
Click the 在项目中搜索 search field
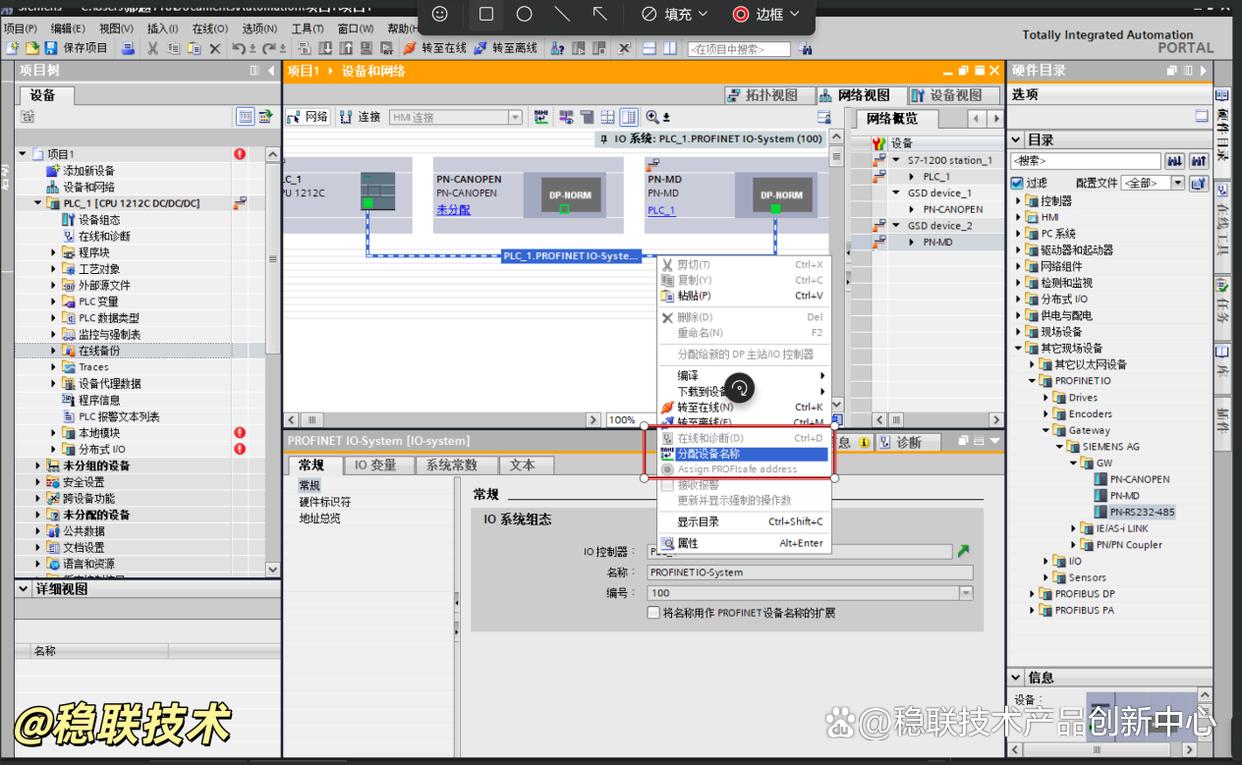click(739, 49)
